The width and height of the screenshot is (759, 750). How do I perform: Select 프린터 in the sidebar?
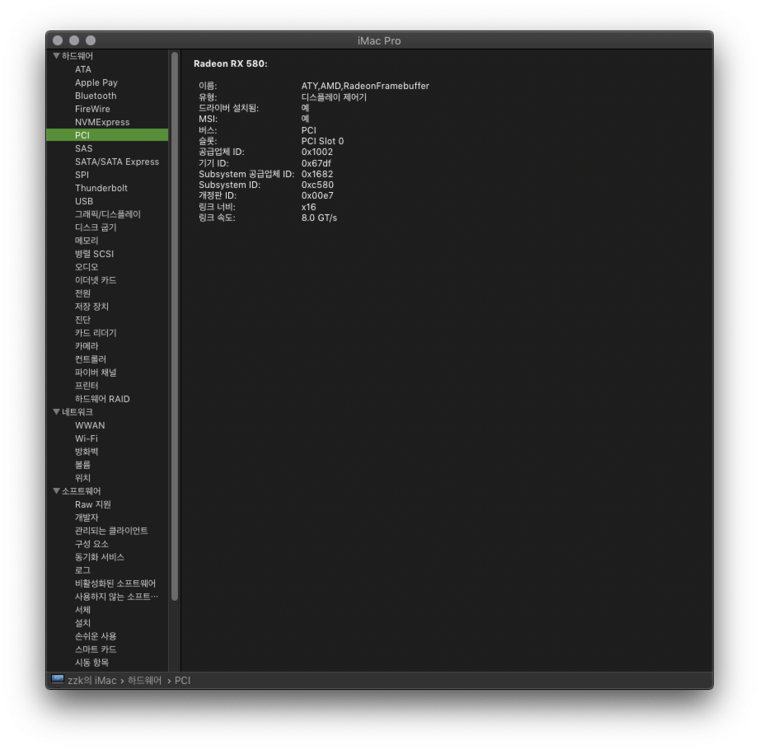tap(86, 385)
